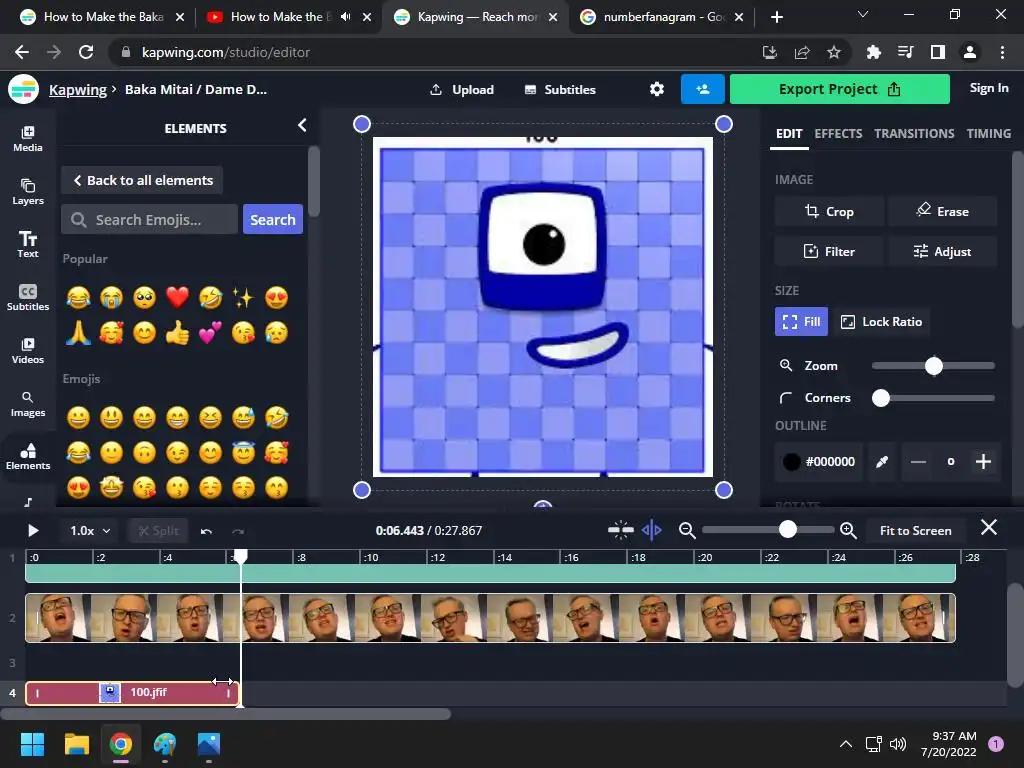
Task: Add the sparkles emoji
Action: click(243, 297)
